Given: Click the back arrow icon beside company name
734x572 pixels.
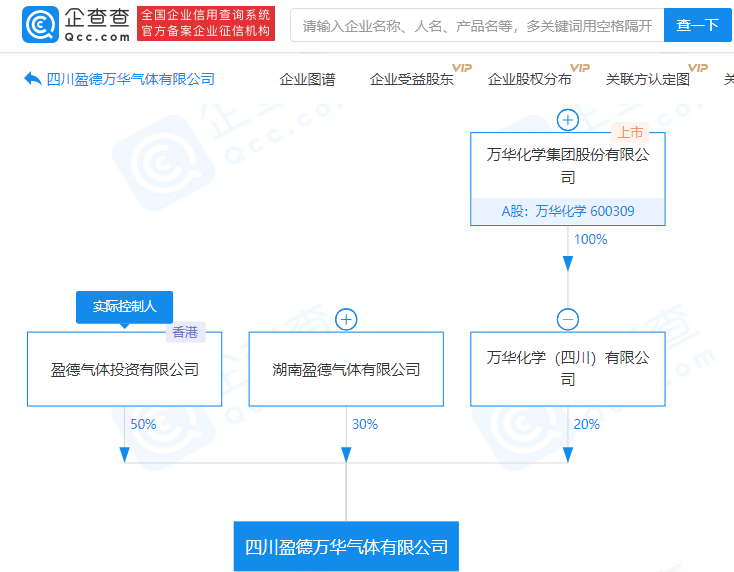Looking at the screenshot, I should [x=32, y=79].
